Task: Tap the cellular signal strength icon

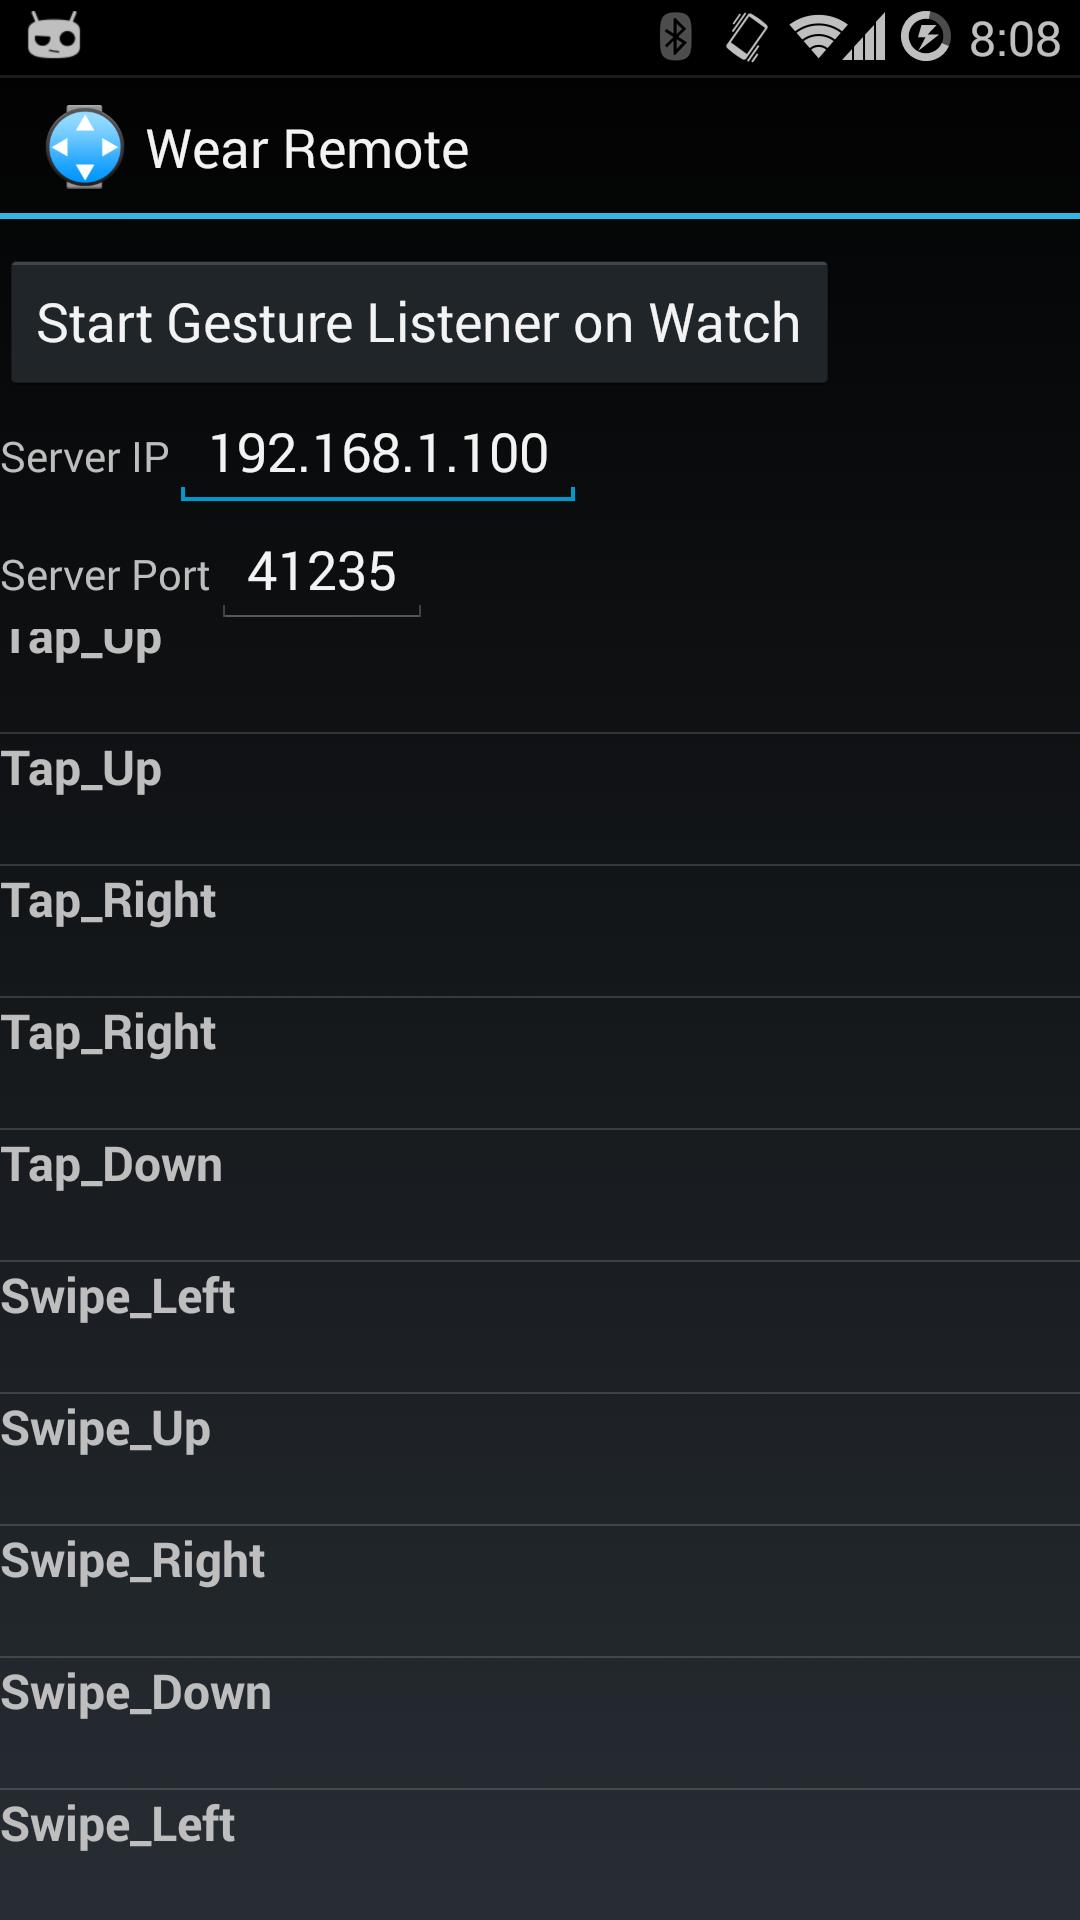Action: click(864, 38)
